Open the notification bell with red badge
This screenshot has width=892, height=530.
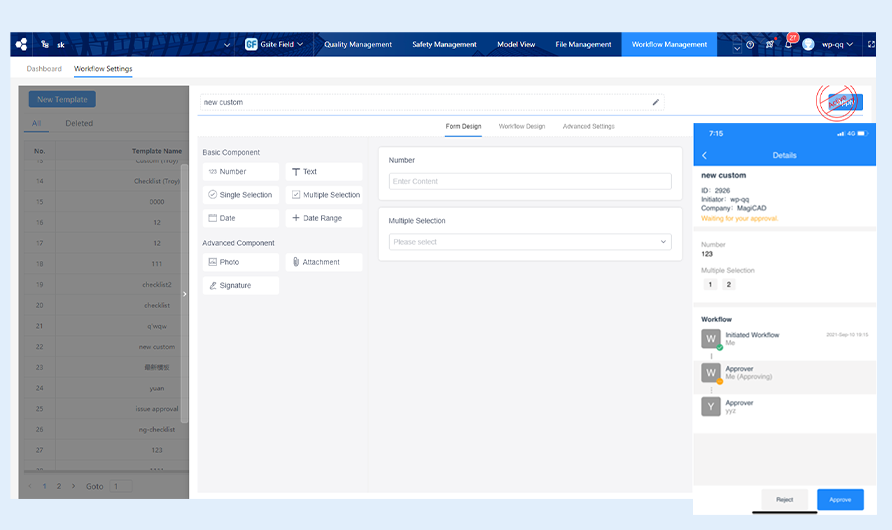(x=789, y=44)
